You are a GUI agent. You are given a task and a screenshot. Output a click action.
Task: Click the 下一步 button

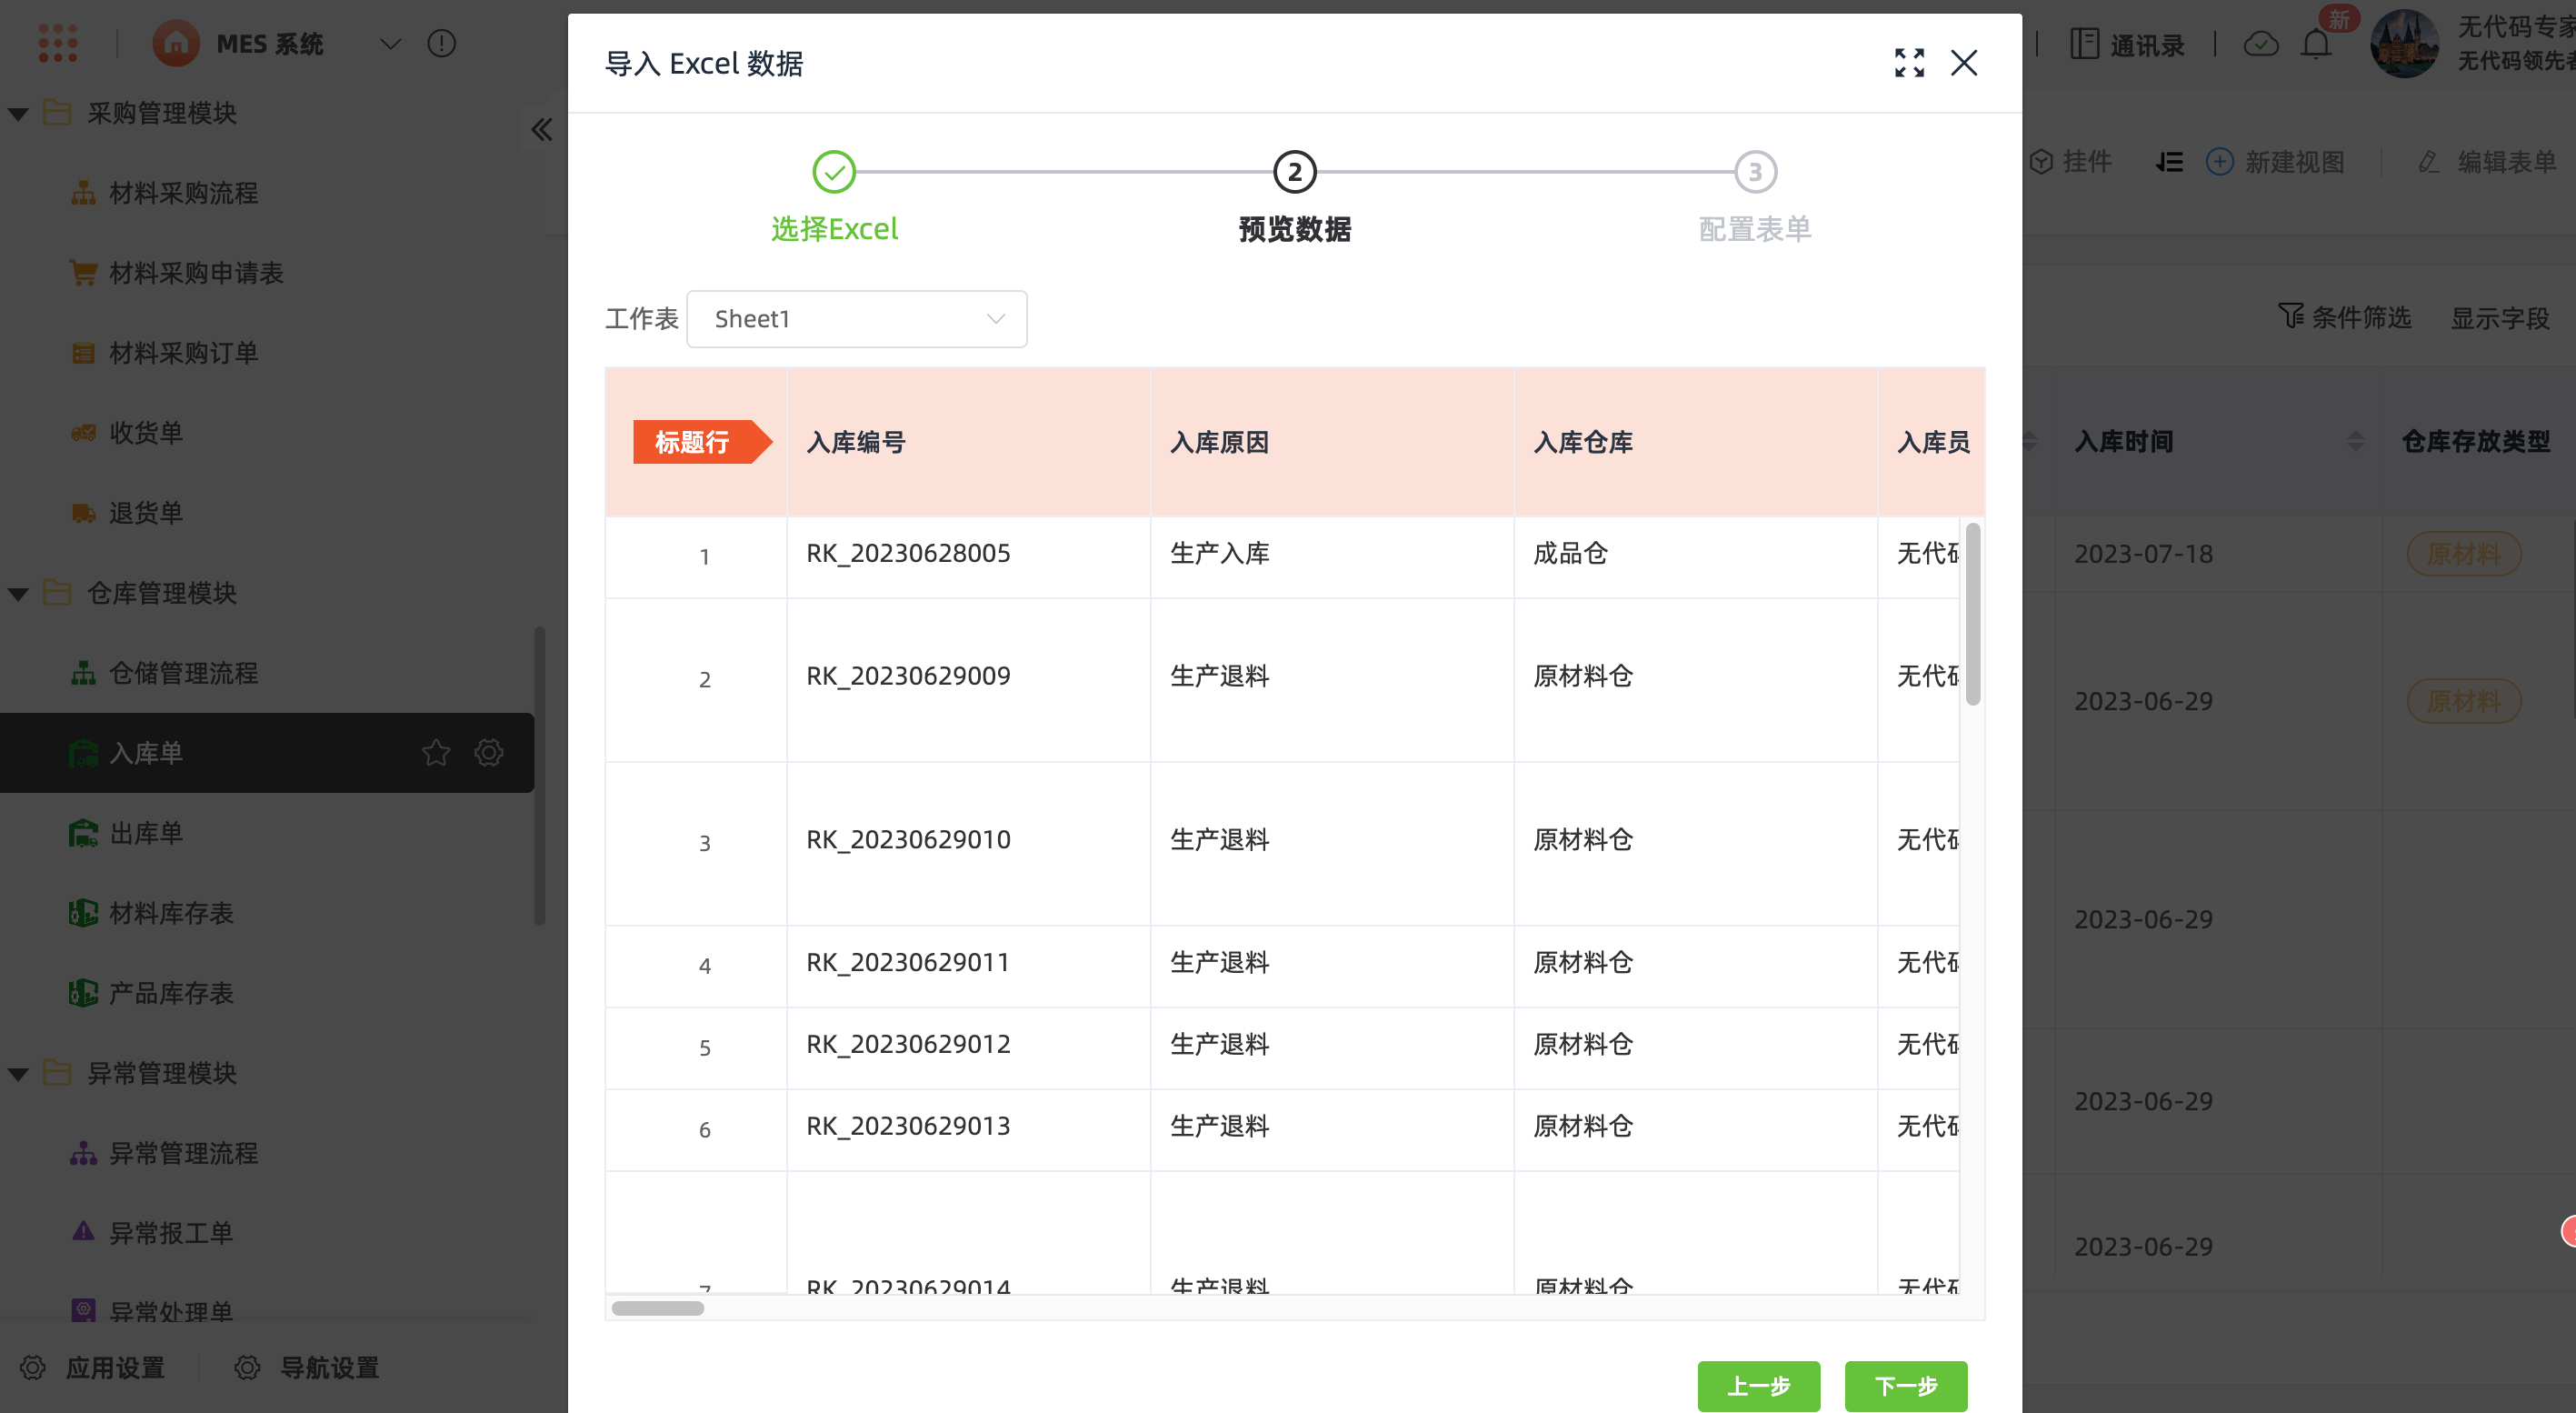click(x=1904, y=1385)
